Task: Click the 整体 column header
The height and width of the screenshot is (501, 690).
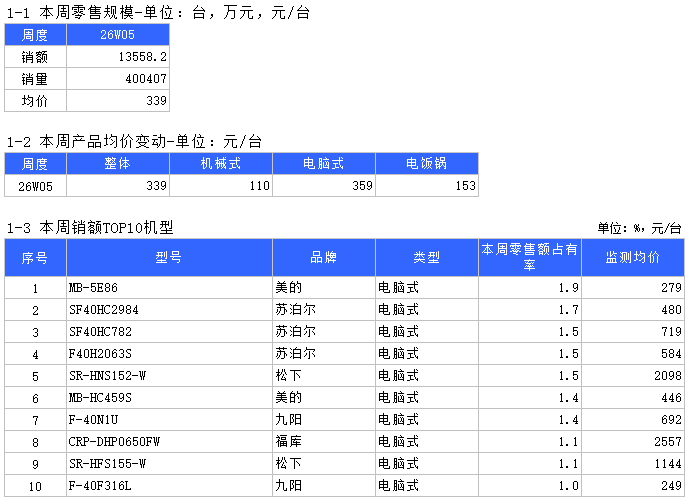Action: click(117, 163)
